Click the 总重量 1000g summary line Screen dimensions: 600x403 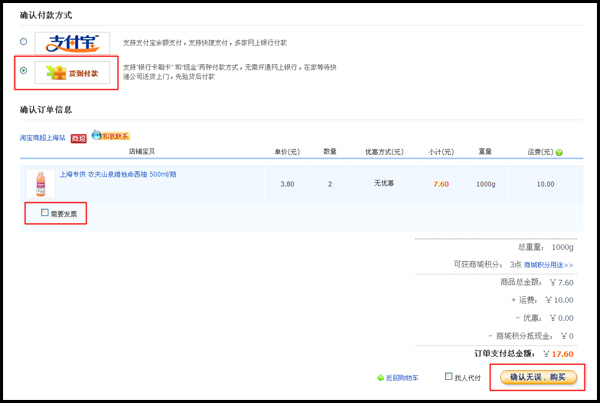[546, 247]
